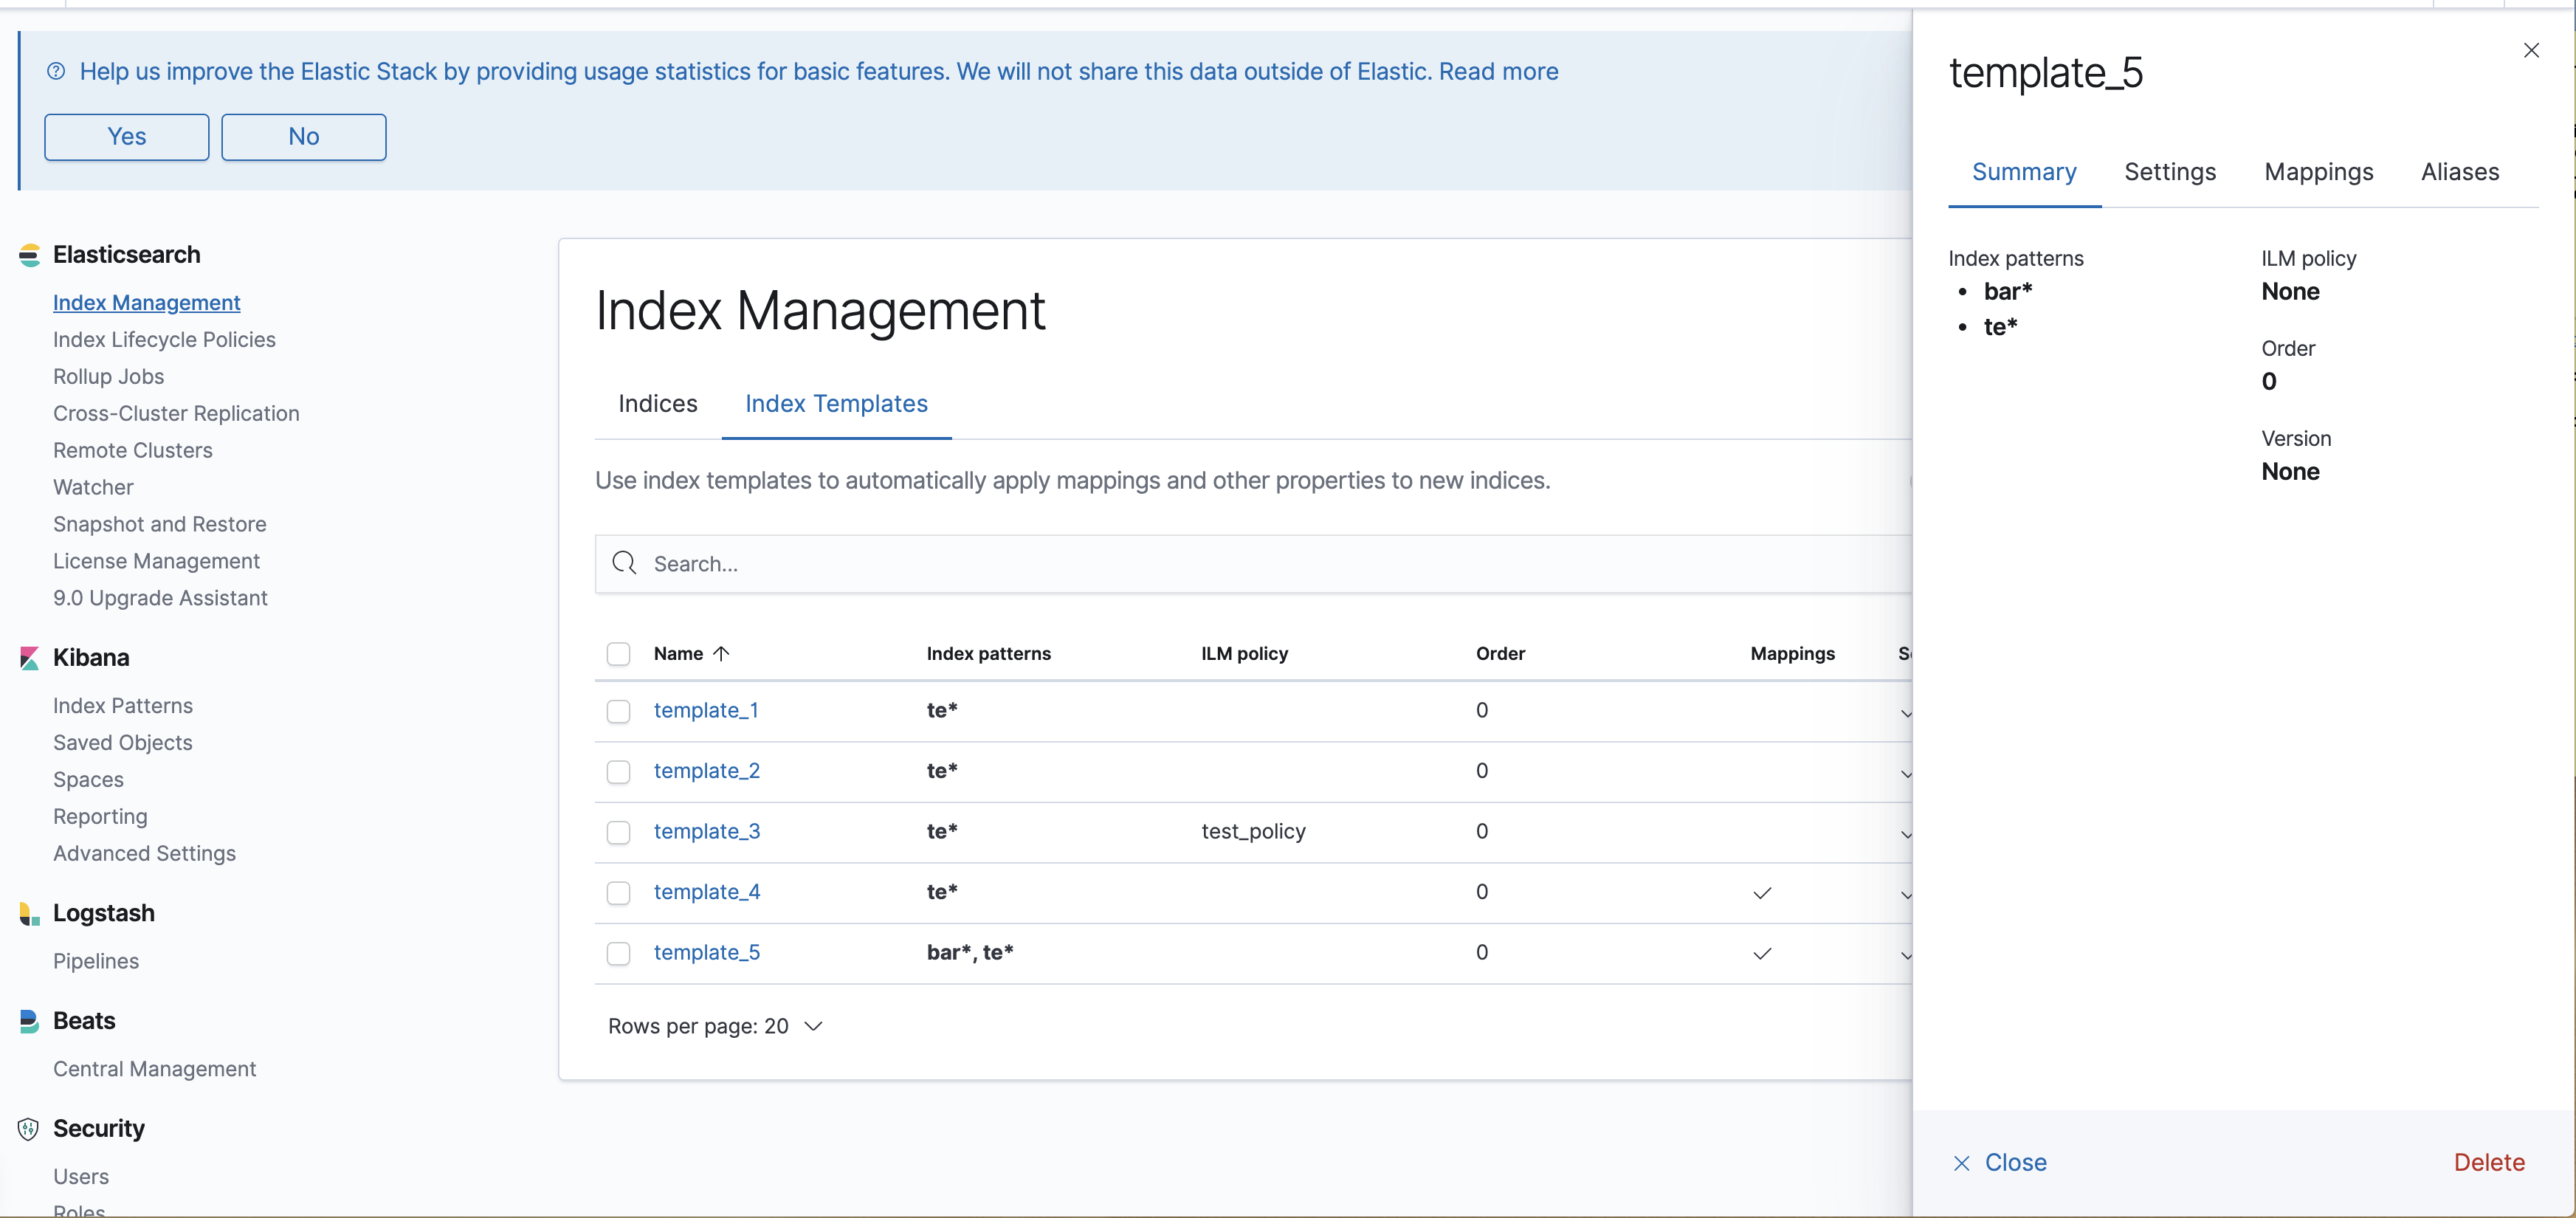Switch to the Indices tab
Image resolution: width=2576 pixels, height=1218 pixels.
pos(657,404)
